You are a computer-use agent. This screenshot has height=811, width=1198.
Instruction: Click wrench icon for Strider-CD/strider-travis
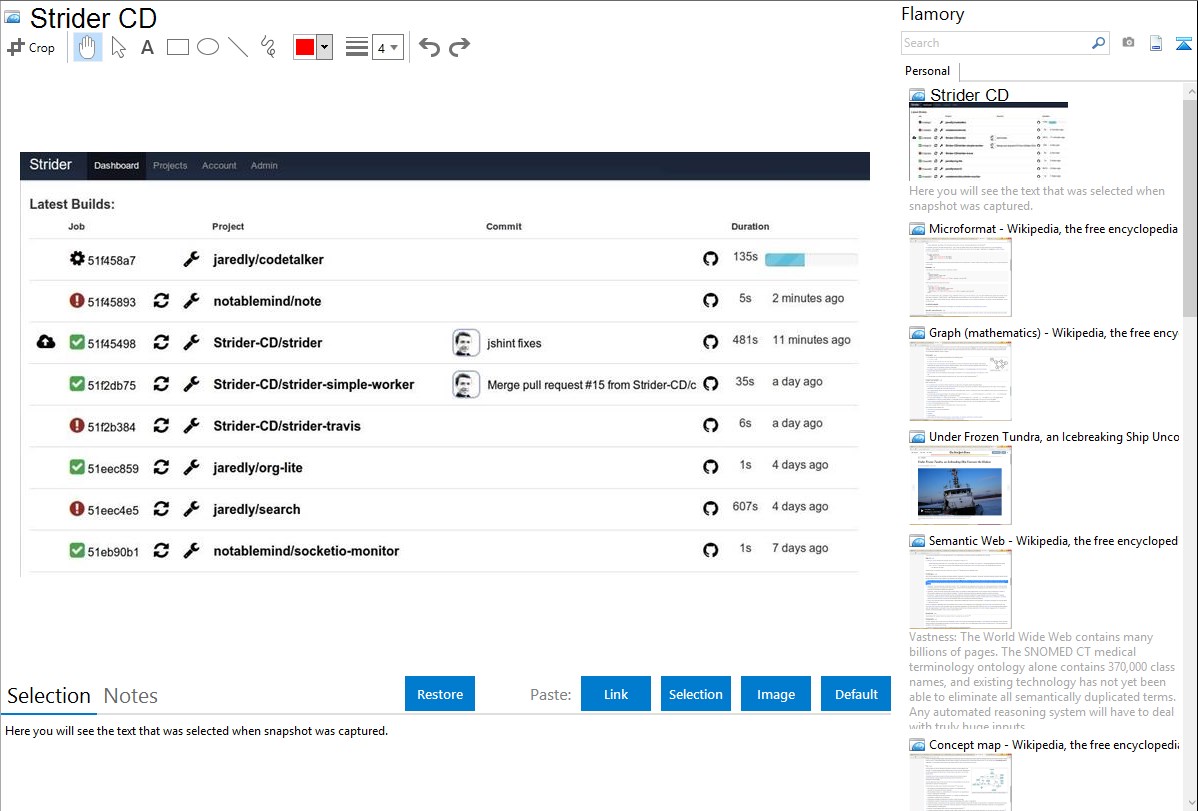(191, 425)
